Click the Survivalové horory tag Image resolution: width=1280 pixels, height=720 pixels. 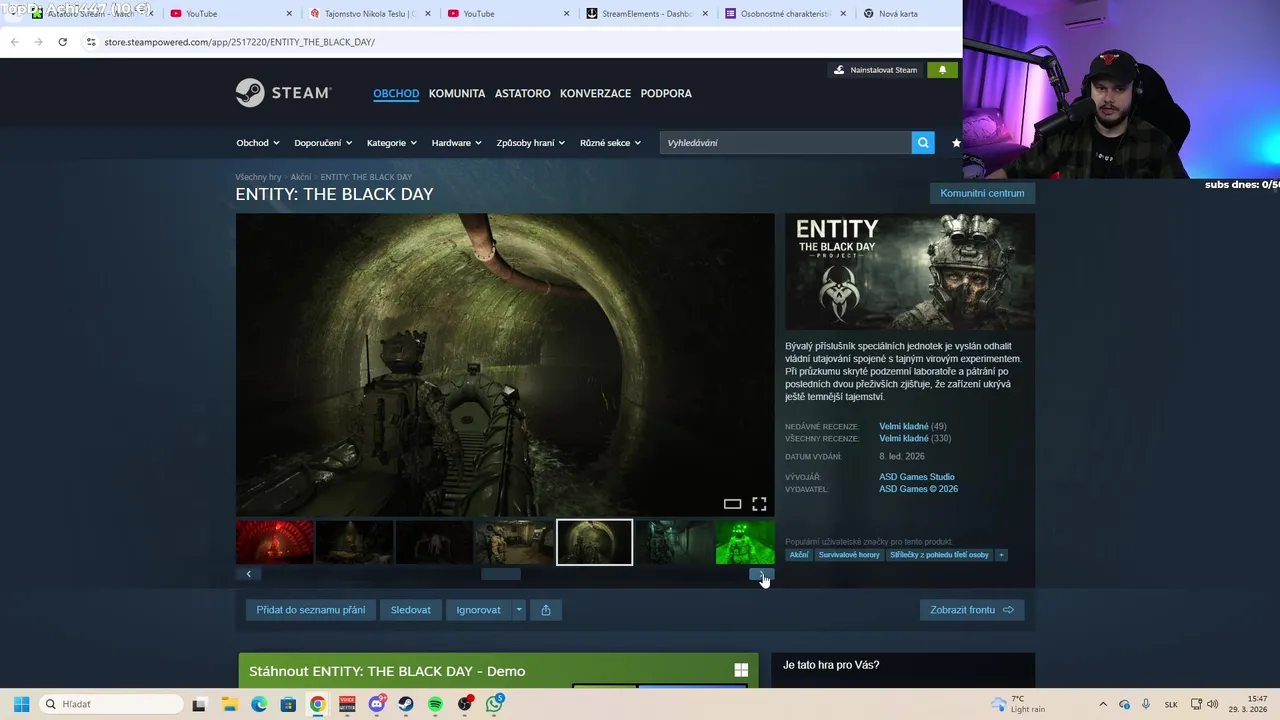pyautogui.click(x=849, y=555)
